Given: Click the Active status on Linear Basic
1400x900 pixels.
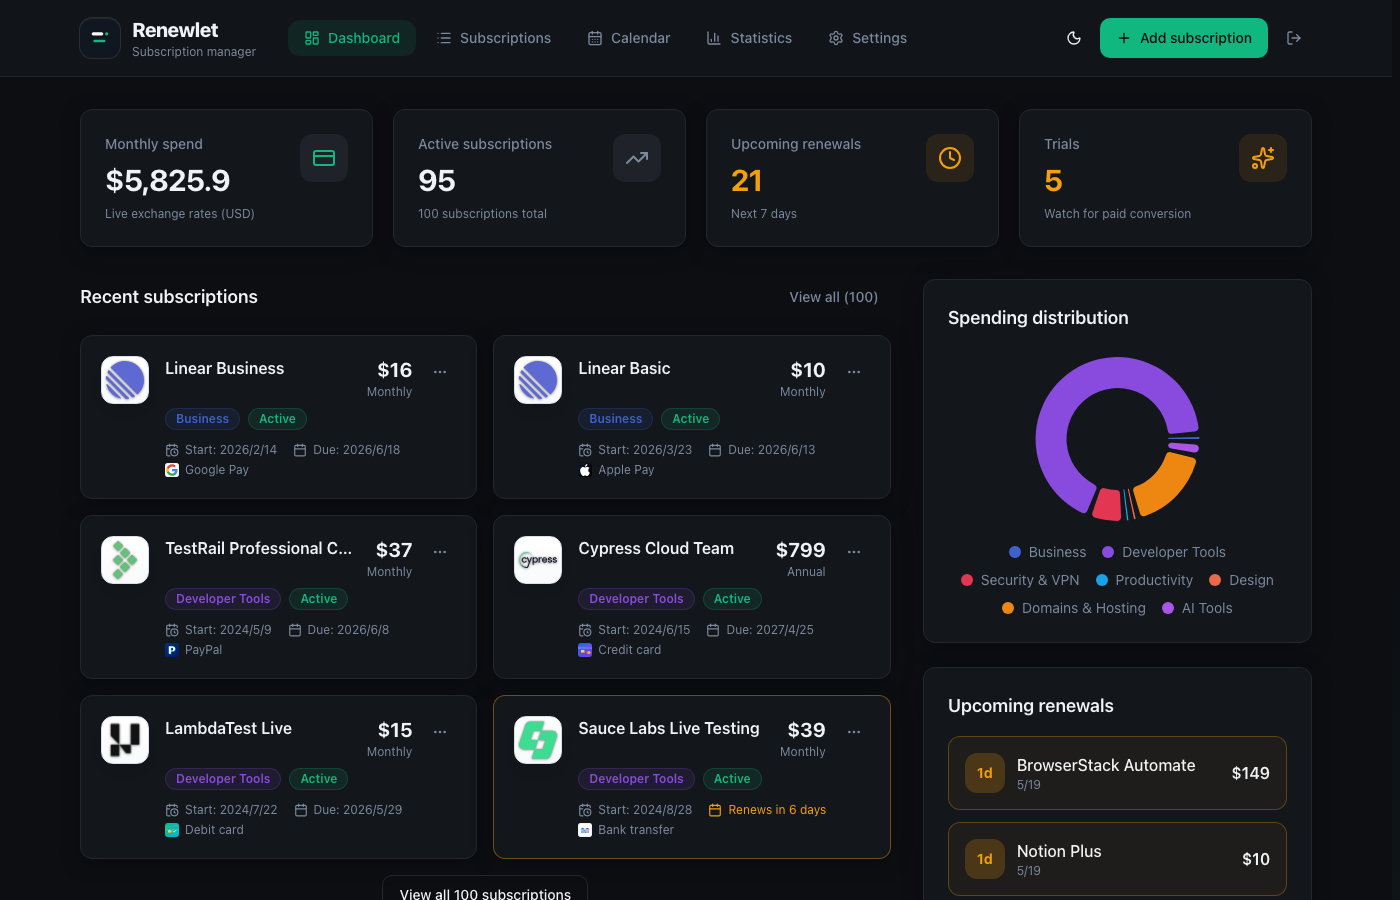Looking at the screenshot, I should 691,419.
